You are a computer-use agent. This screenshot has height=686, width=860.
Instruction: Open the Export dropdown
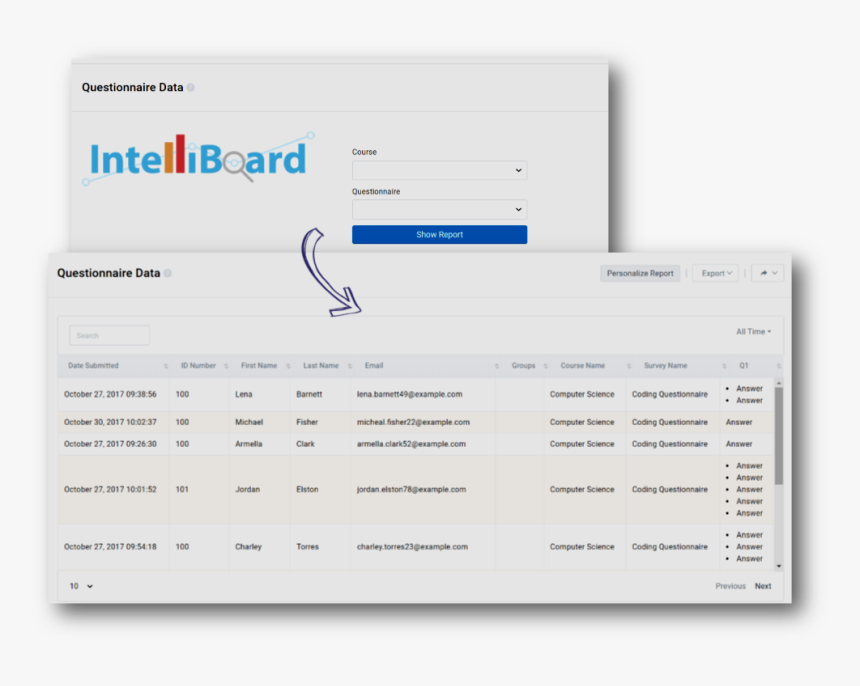716,273
